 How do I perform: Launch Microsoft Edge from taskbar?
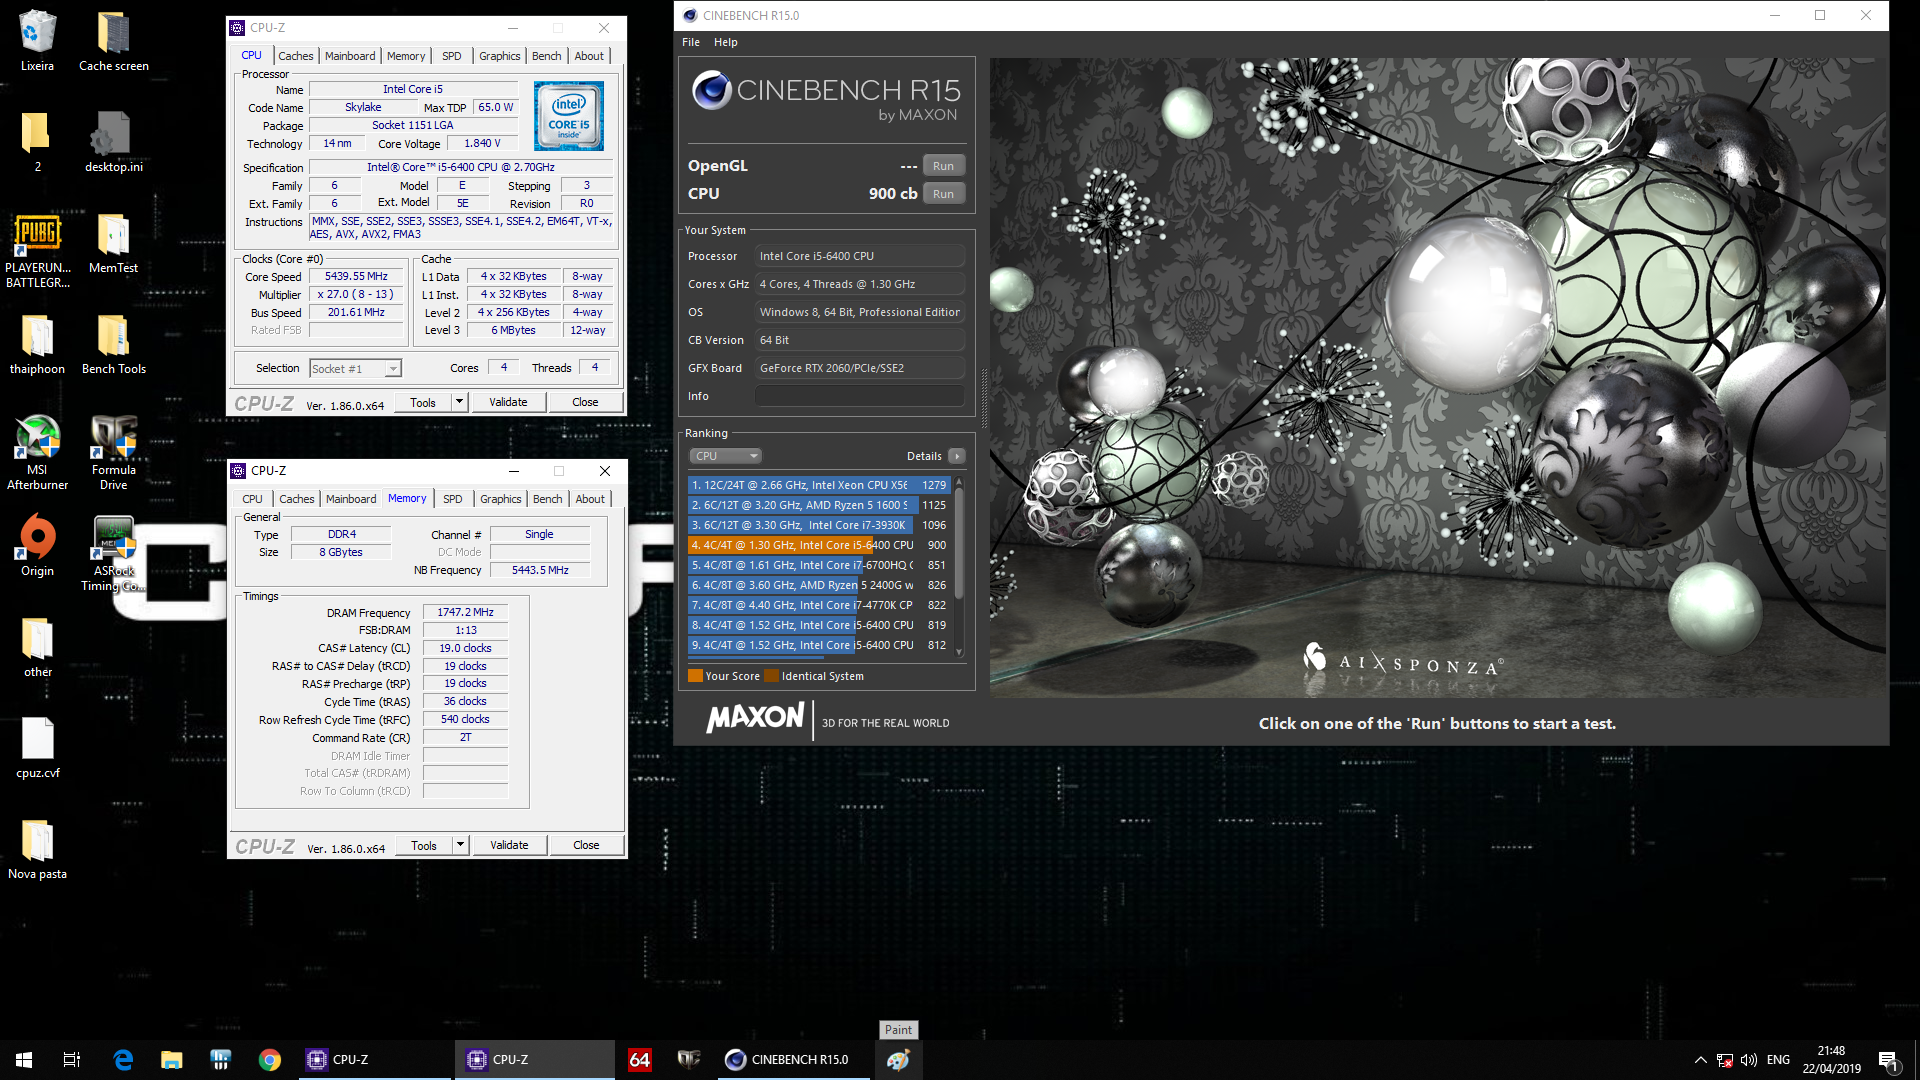pyautogui.click(x=123, y=1060)
